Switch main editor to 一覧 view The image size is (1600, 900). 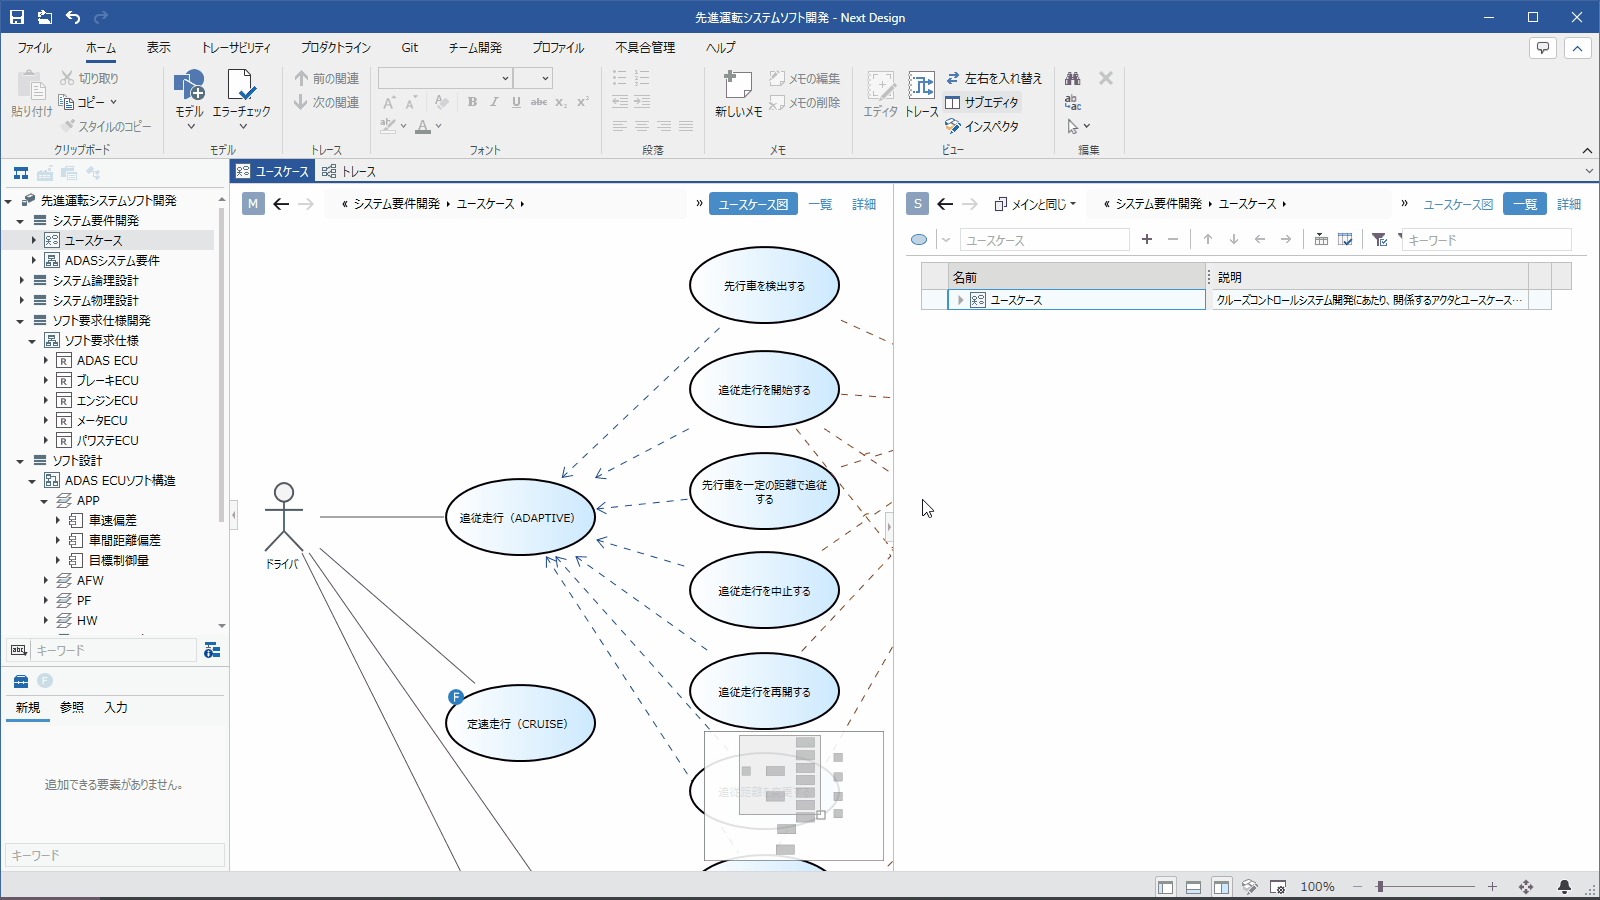click(820, 204)
